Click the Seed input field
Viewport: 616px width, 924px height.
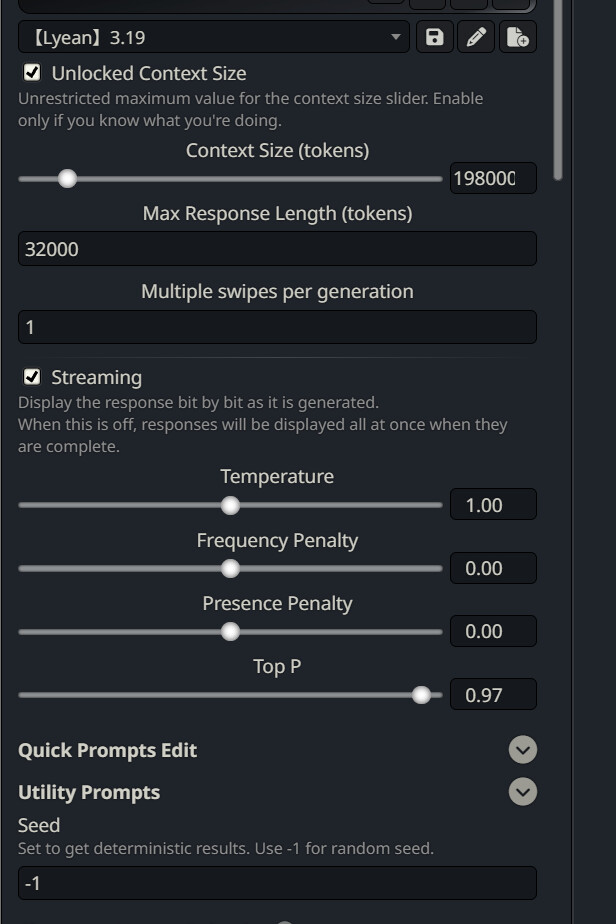pos(277,883)
